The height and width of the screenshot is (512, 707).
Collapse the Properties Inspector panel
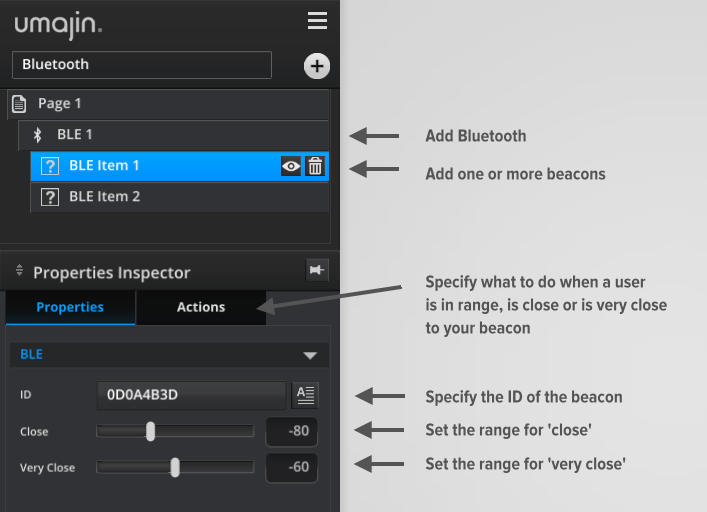[x=18, y=272]
